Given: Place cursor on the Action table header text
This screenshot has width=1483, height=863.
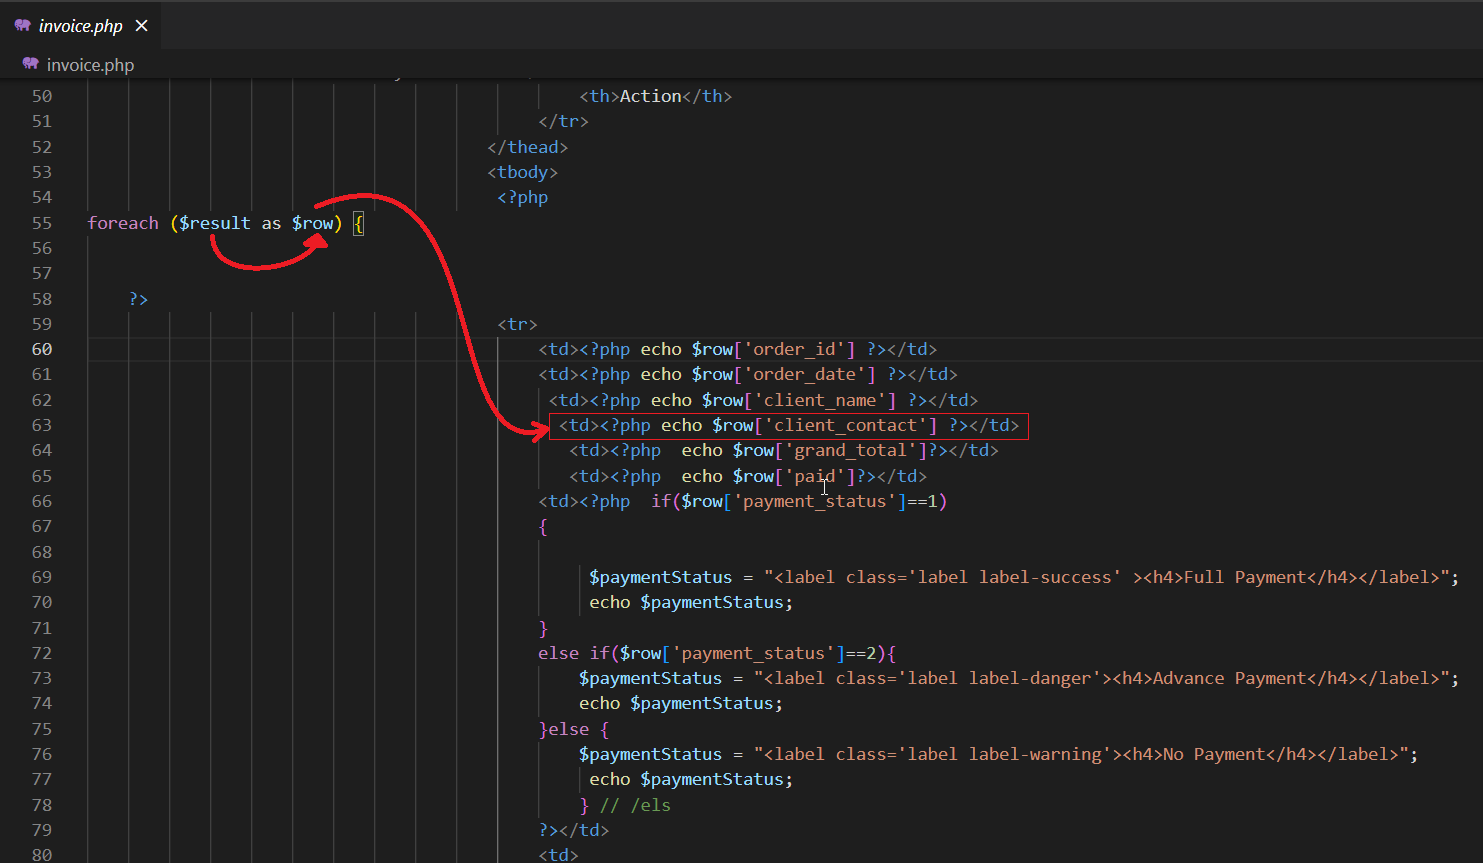Looking at the screenshot, I should coord(650,96).
